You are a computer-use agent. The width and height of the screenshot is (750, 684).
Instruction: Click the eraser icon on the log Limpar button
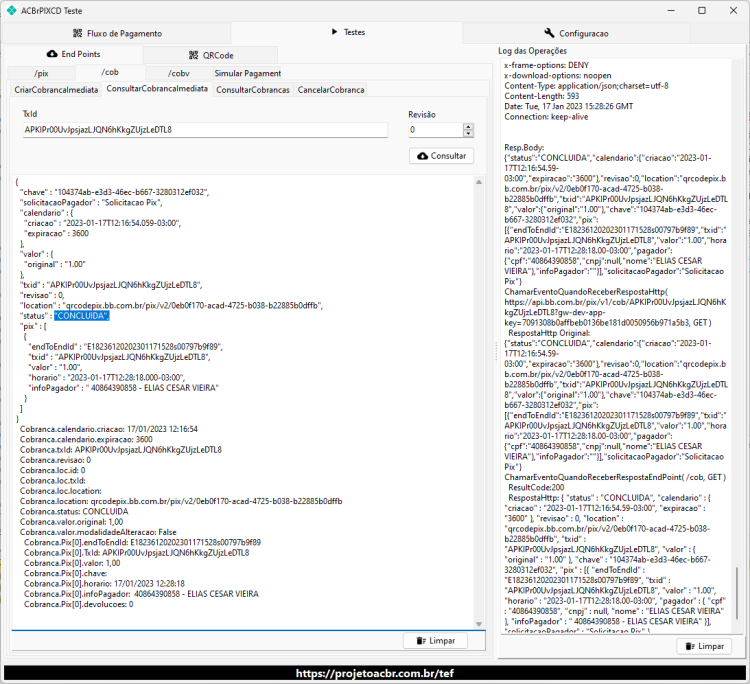690,646
